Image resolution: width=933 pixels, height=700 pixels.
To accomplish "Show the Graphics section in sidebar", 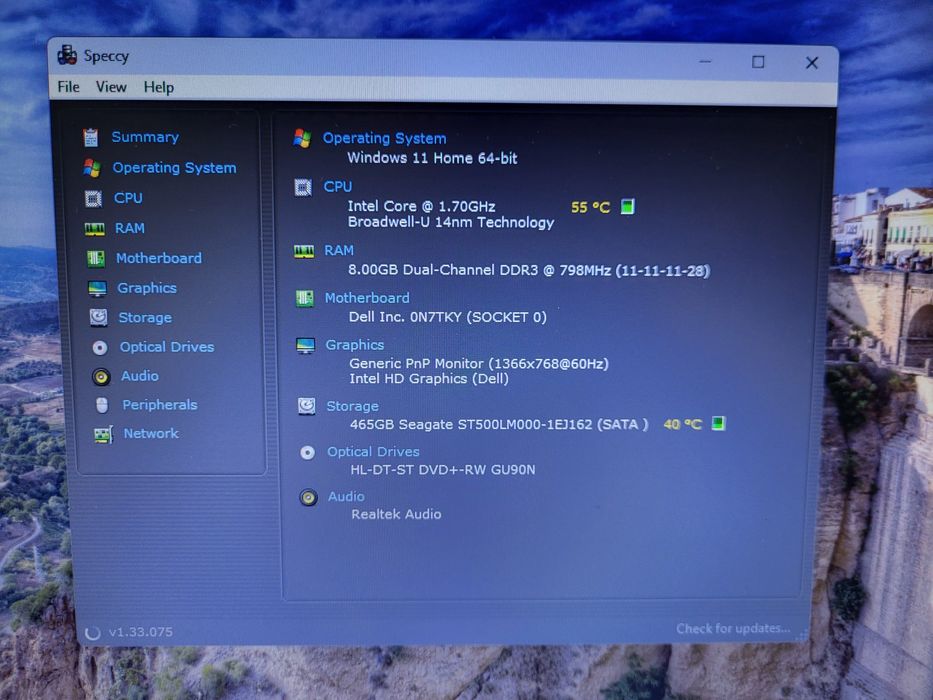I will click(x=147, y=288).
